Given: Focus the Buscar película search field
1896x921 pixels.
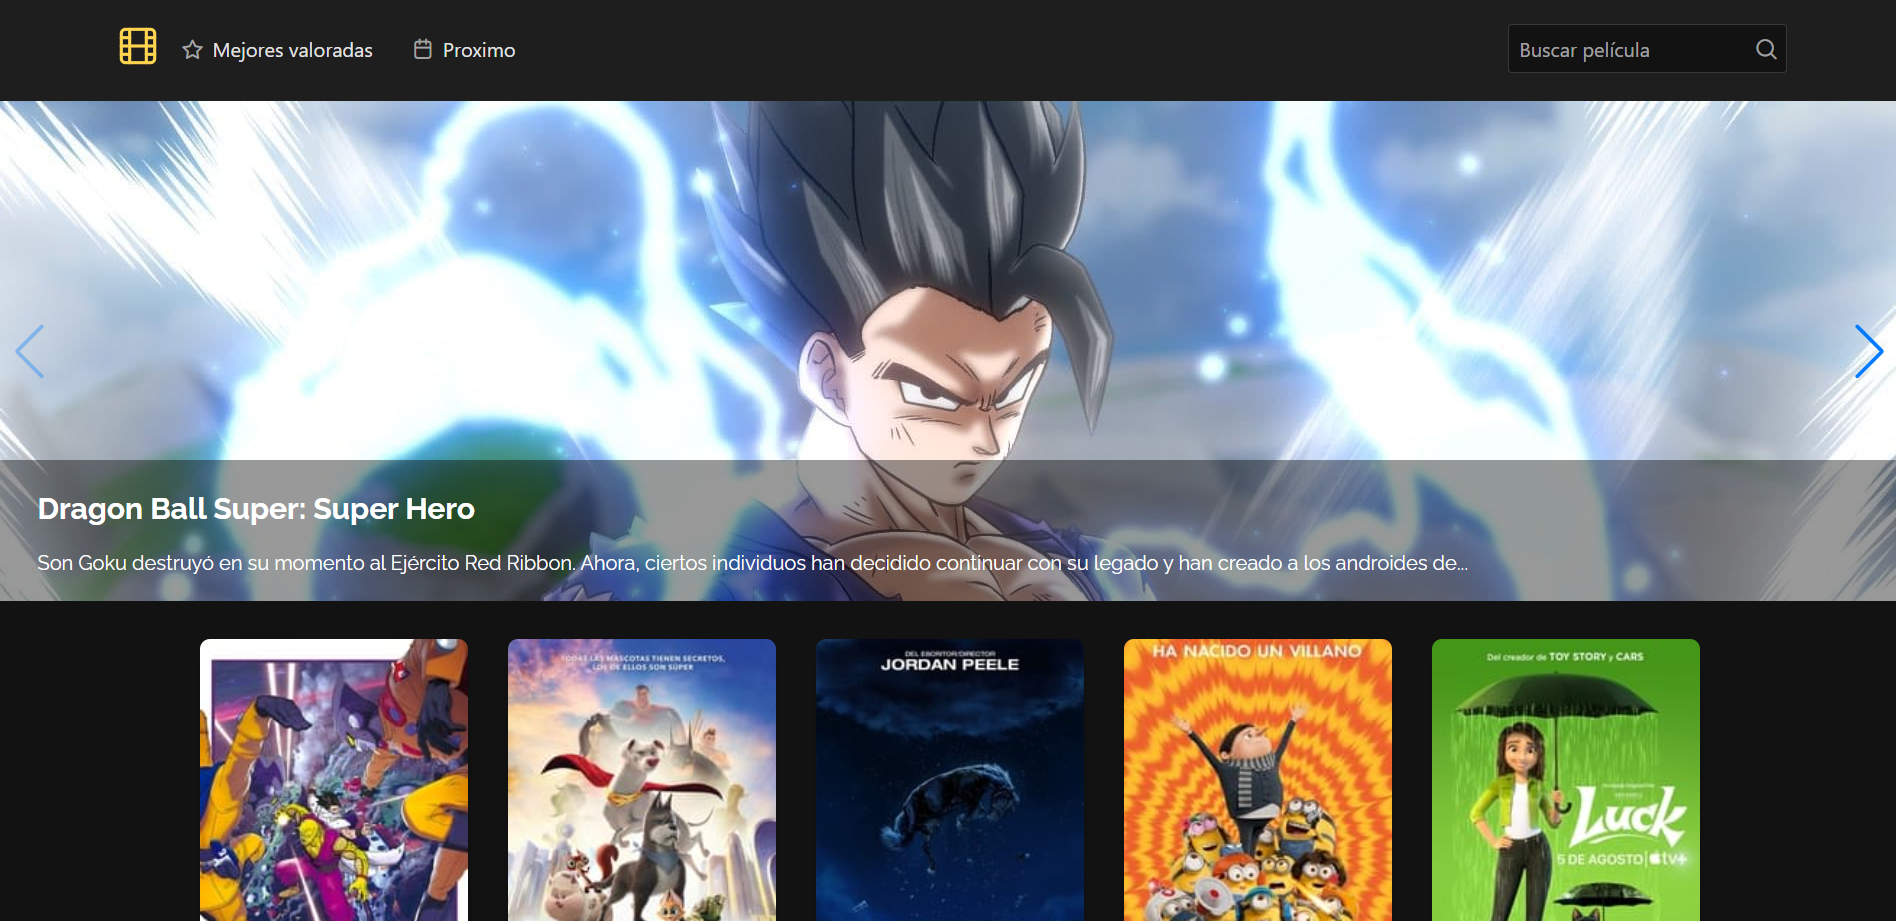Looking at the screenshot, I should (1647, 49).
